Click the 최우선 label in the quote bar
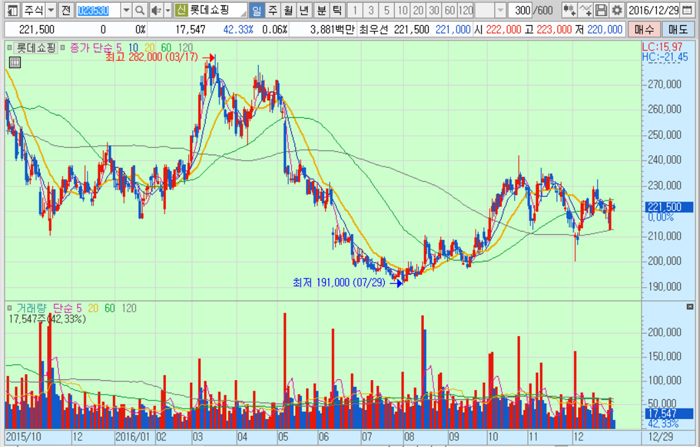Image resolution: width=700 pixels, height=447 pixels. point(375,30)
